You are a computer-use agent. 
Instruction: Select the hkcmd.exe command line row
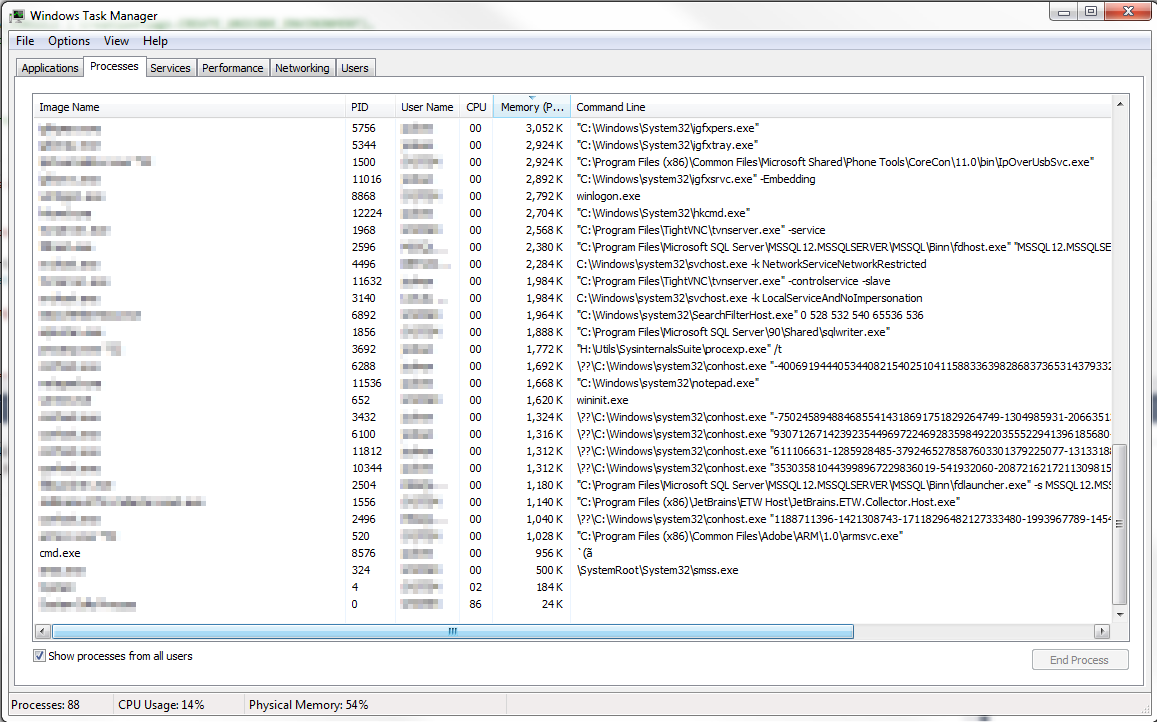pyautogui.click(x=573, y=213)
